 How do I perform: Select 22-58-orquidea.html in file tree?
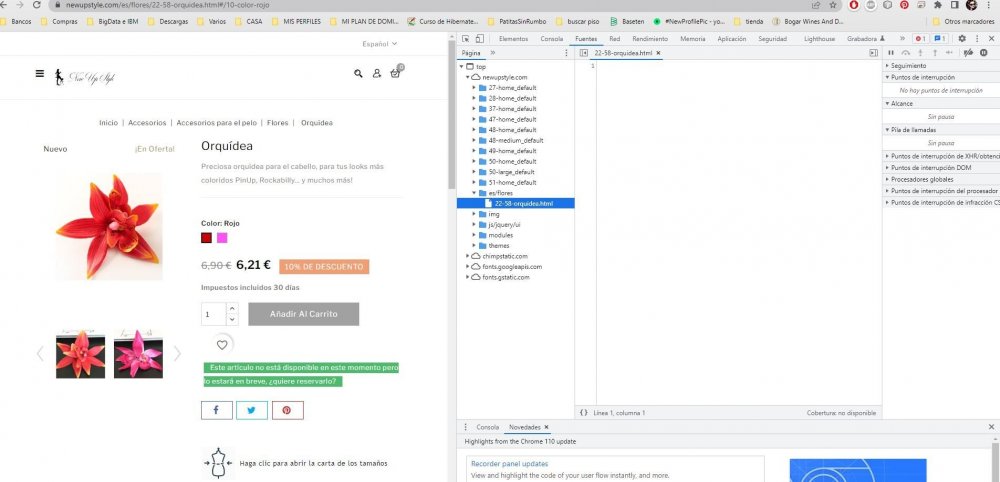[x=515, y=203]
